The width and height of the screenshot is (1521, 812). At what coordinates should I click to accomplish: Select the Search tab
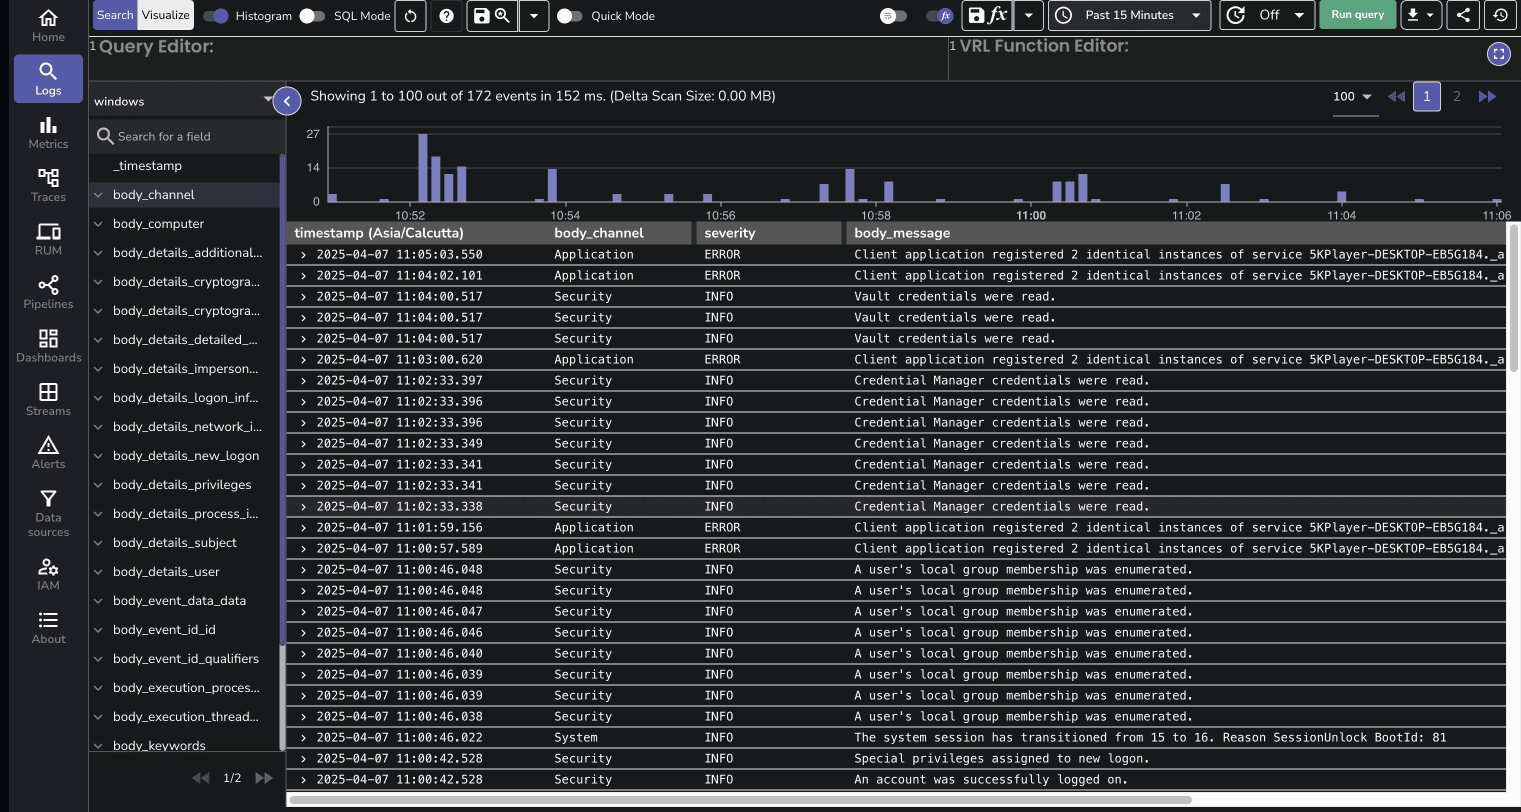114,15
